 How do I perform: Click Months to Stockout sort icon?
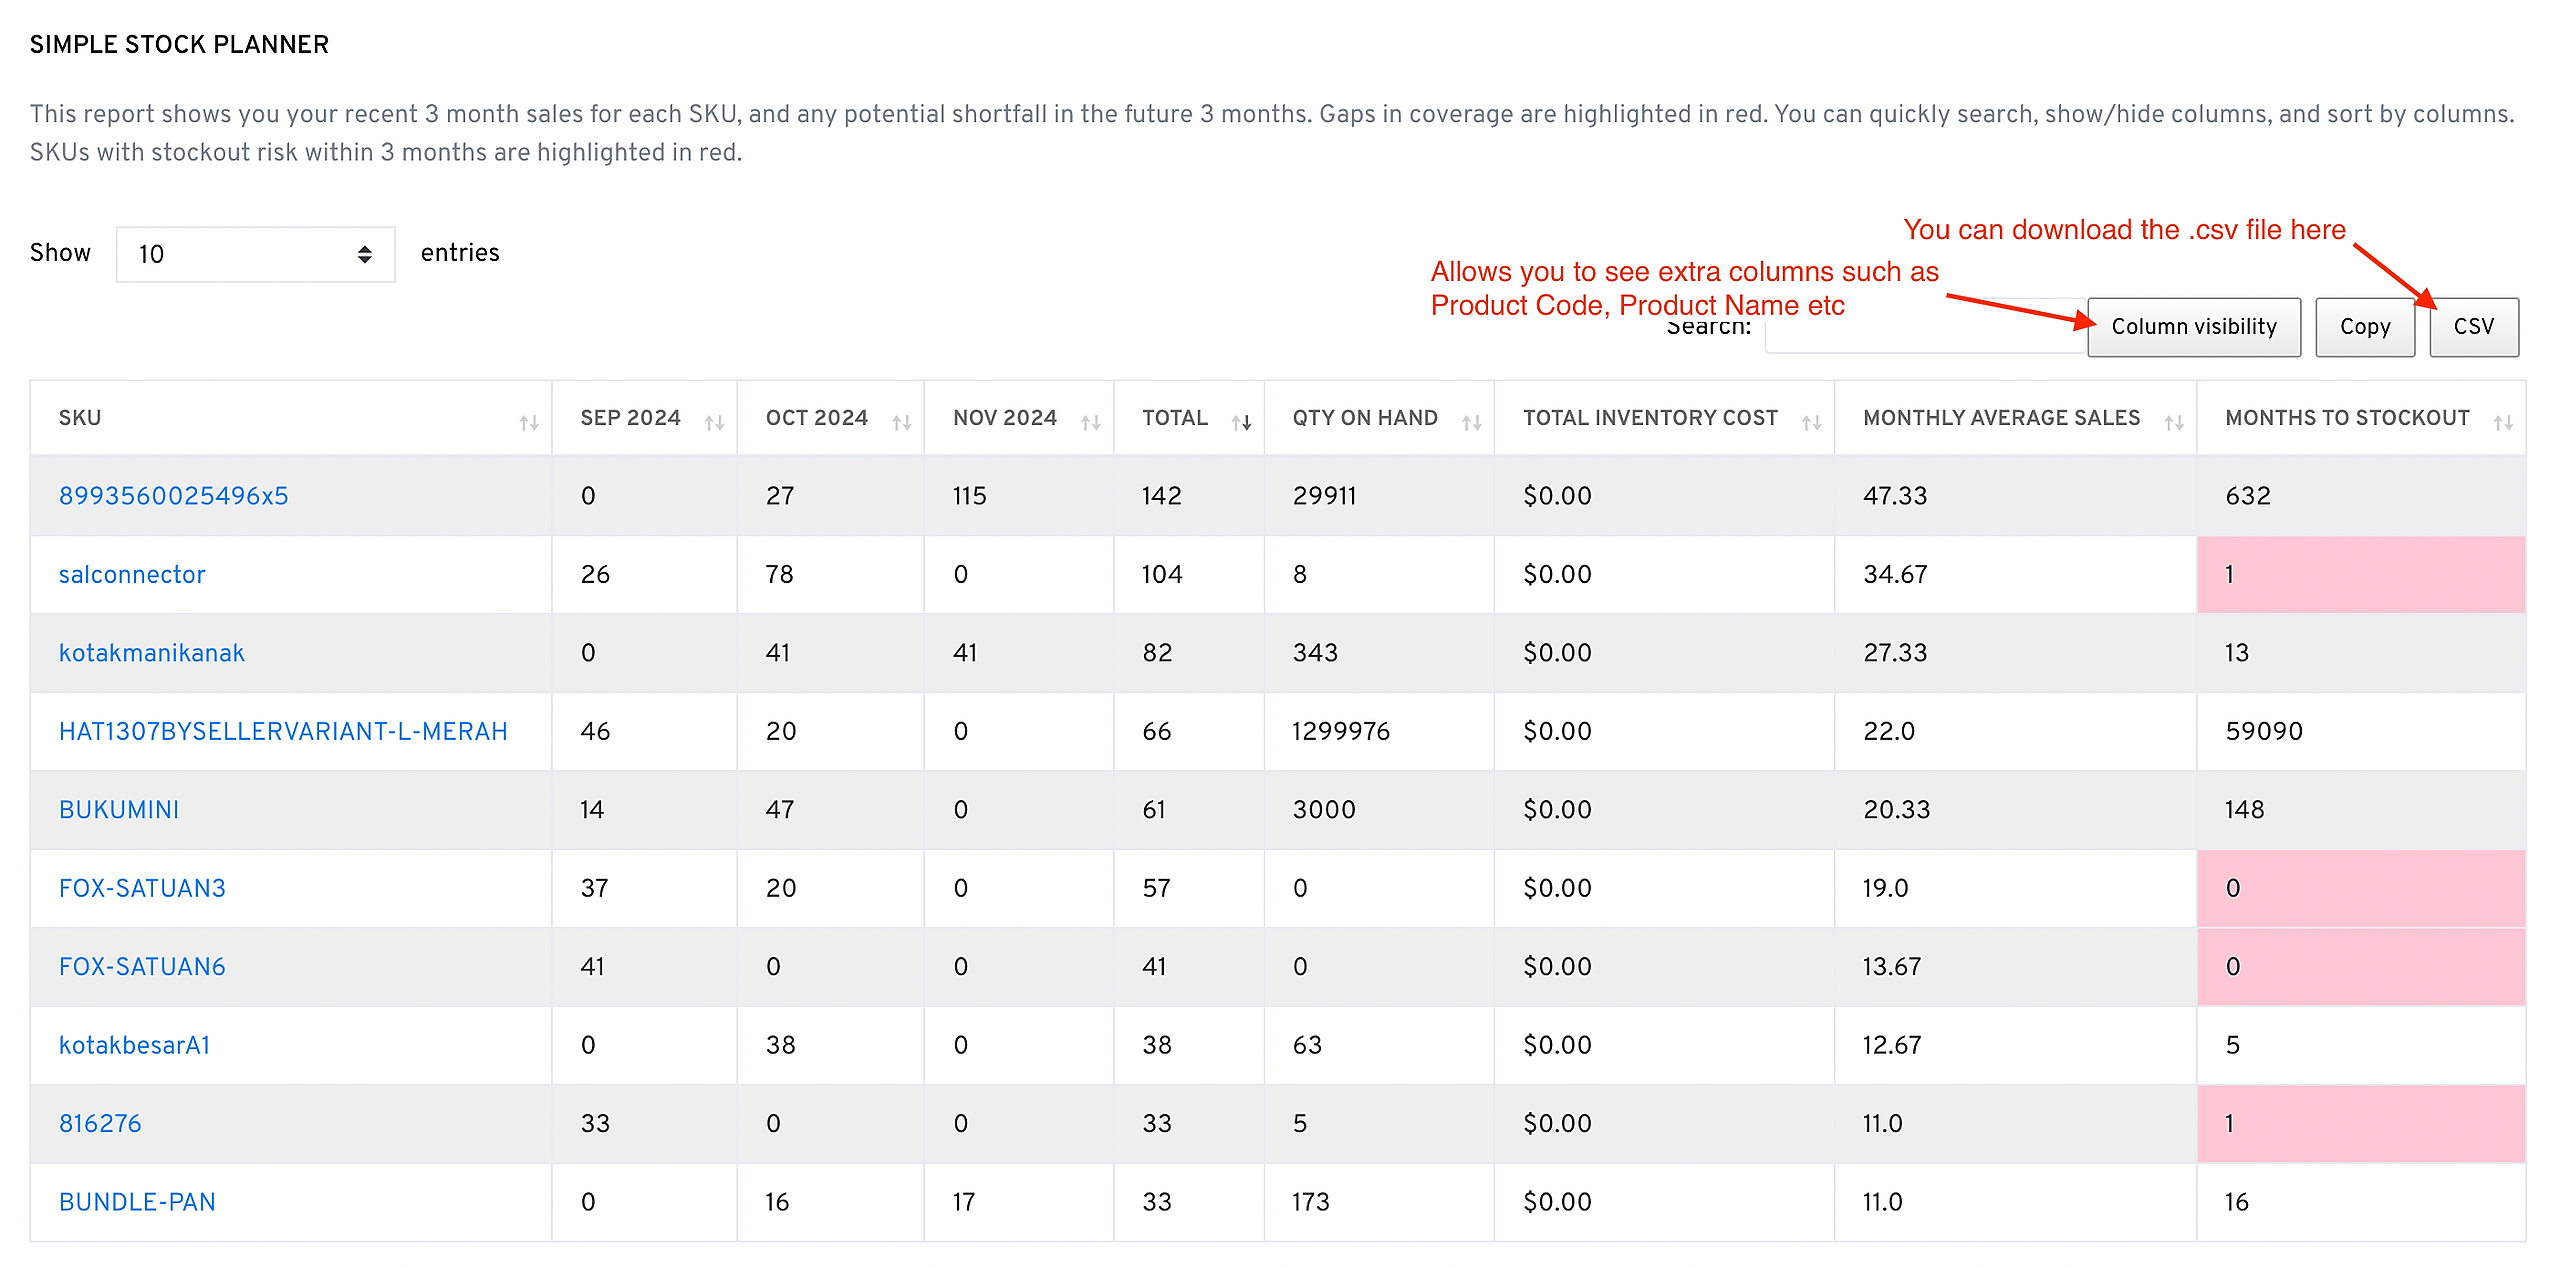(x=2504, y=423)
